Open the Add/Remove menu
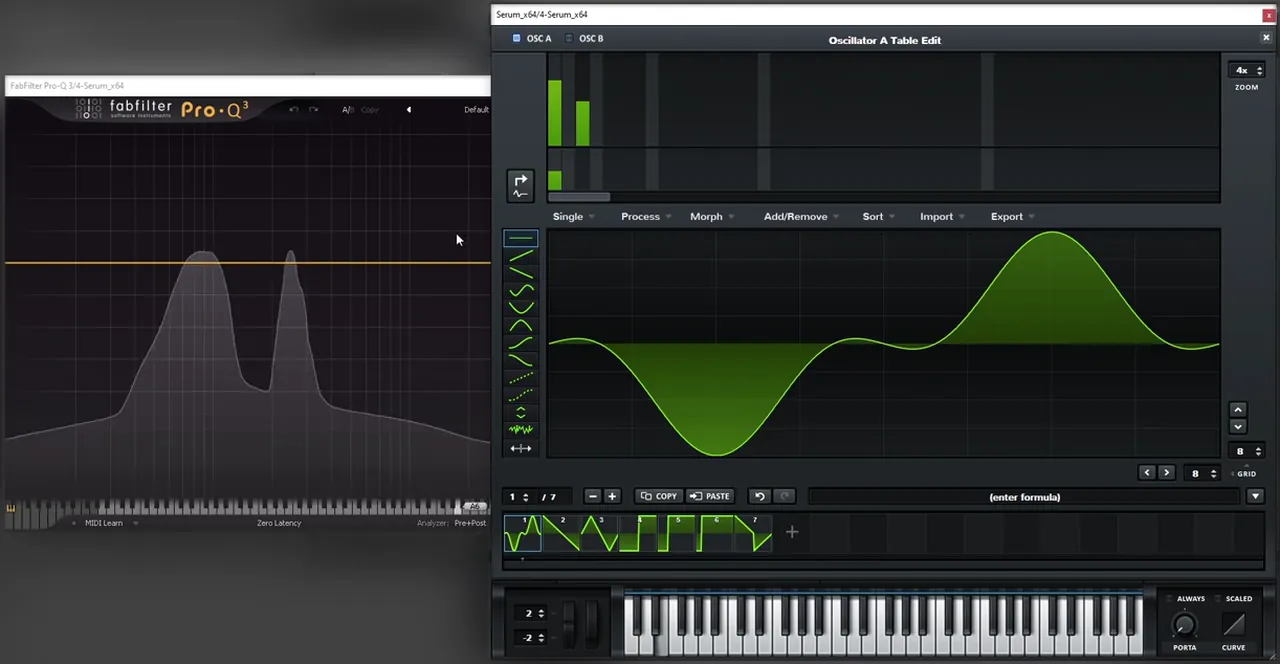This screenshot has height=664, width=1280. 801,216
